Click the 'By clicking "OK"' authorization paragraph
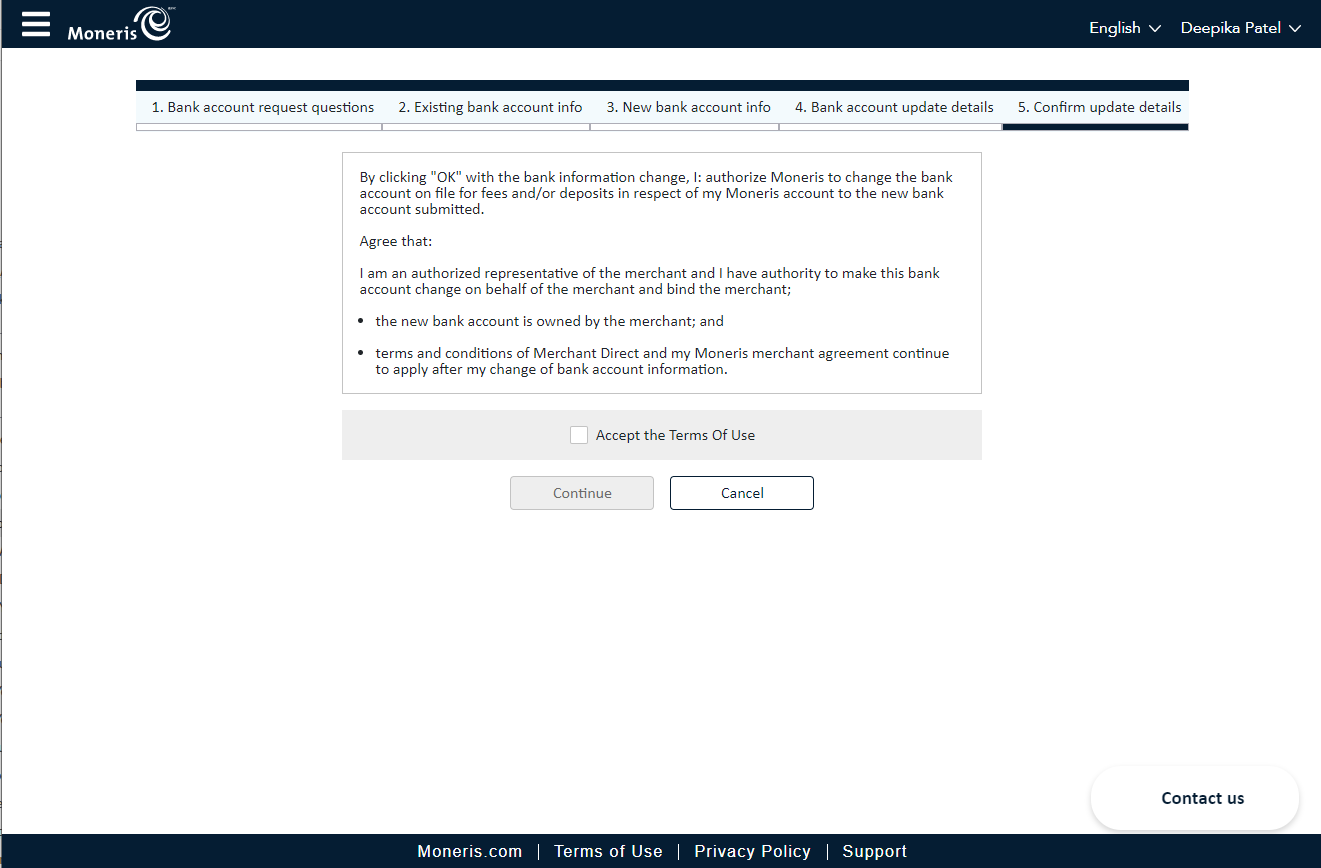The image size is (1321, 868). (x=656, y=193)
